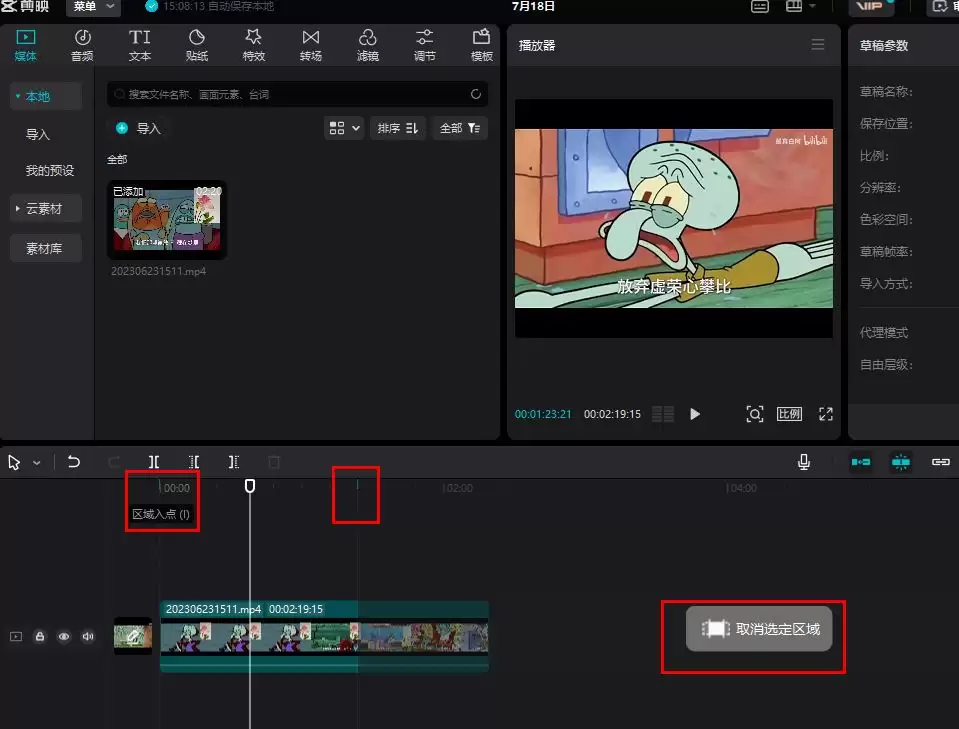Open fullscreen preview in player
The image size is (959, 729).
(x=826, y=414)
